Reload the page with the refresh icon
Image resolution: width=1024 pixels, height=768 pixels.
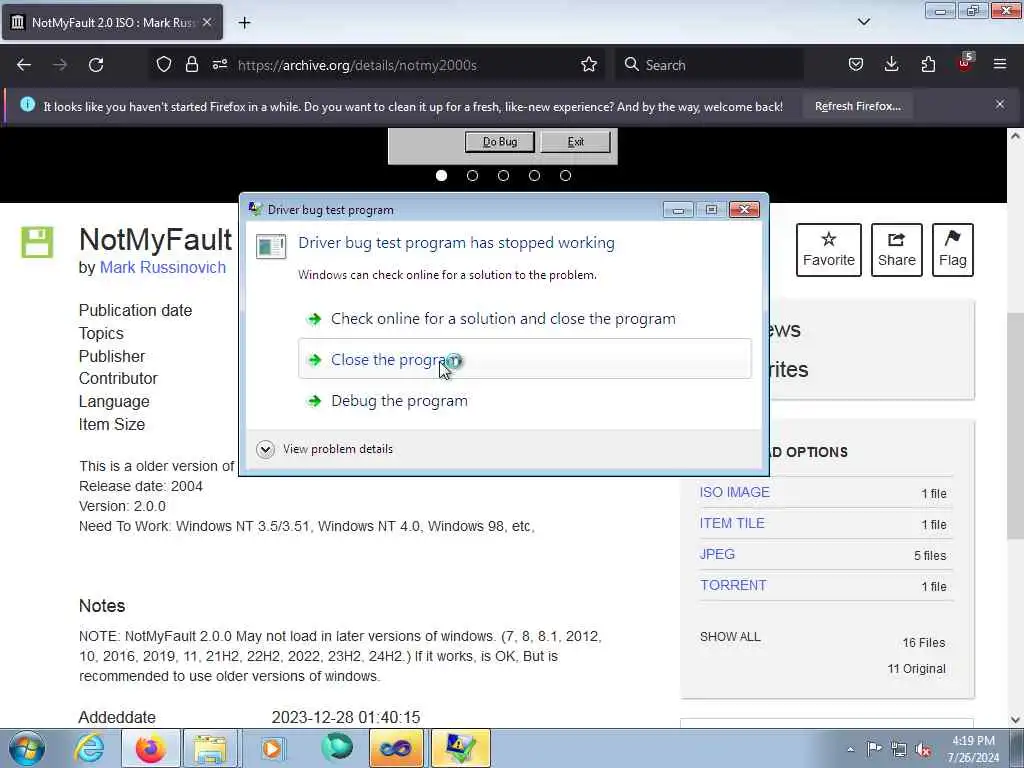[x=96, y=65]
